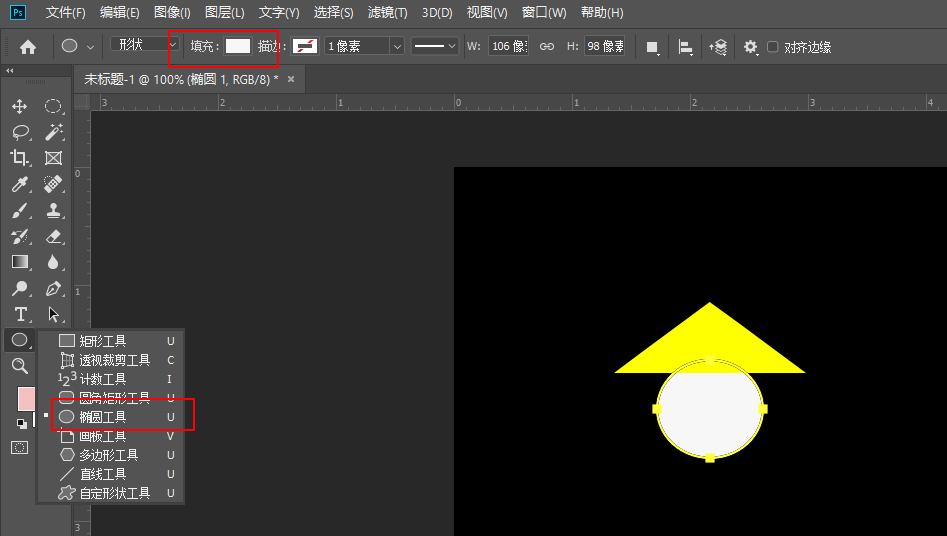The height and width of the screenshot is (536, 947).
Task: Select the Pen tool
Action: point(54,289)
